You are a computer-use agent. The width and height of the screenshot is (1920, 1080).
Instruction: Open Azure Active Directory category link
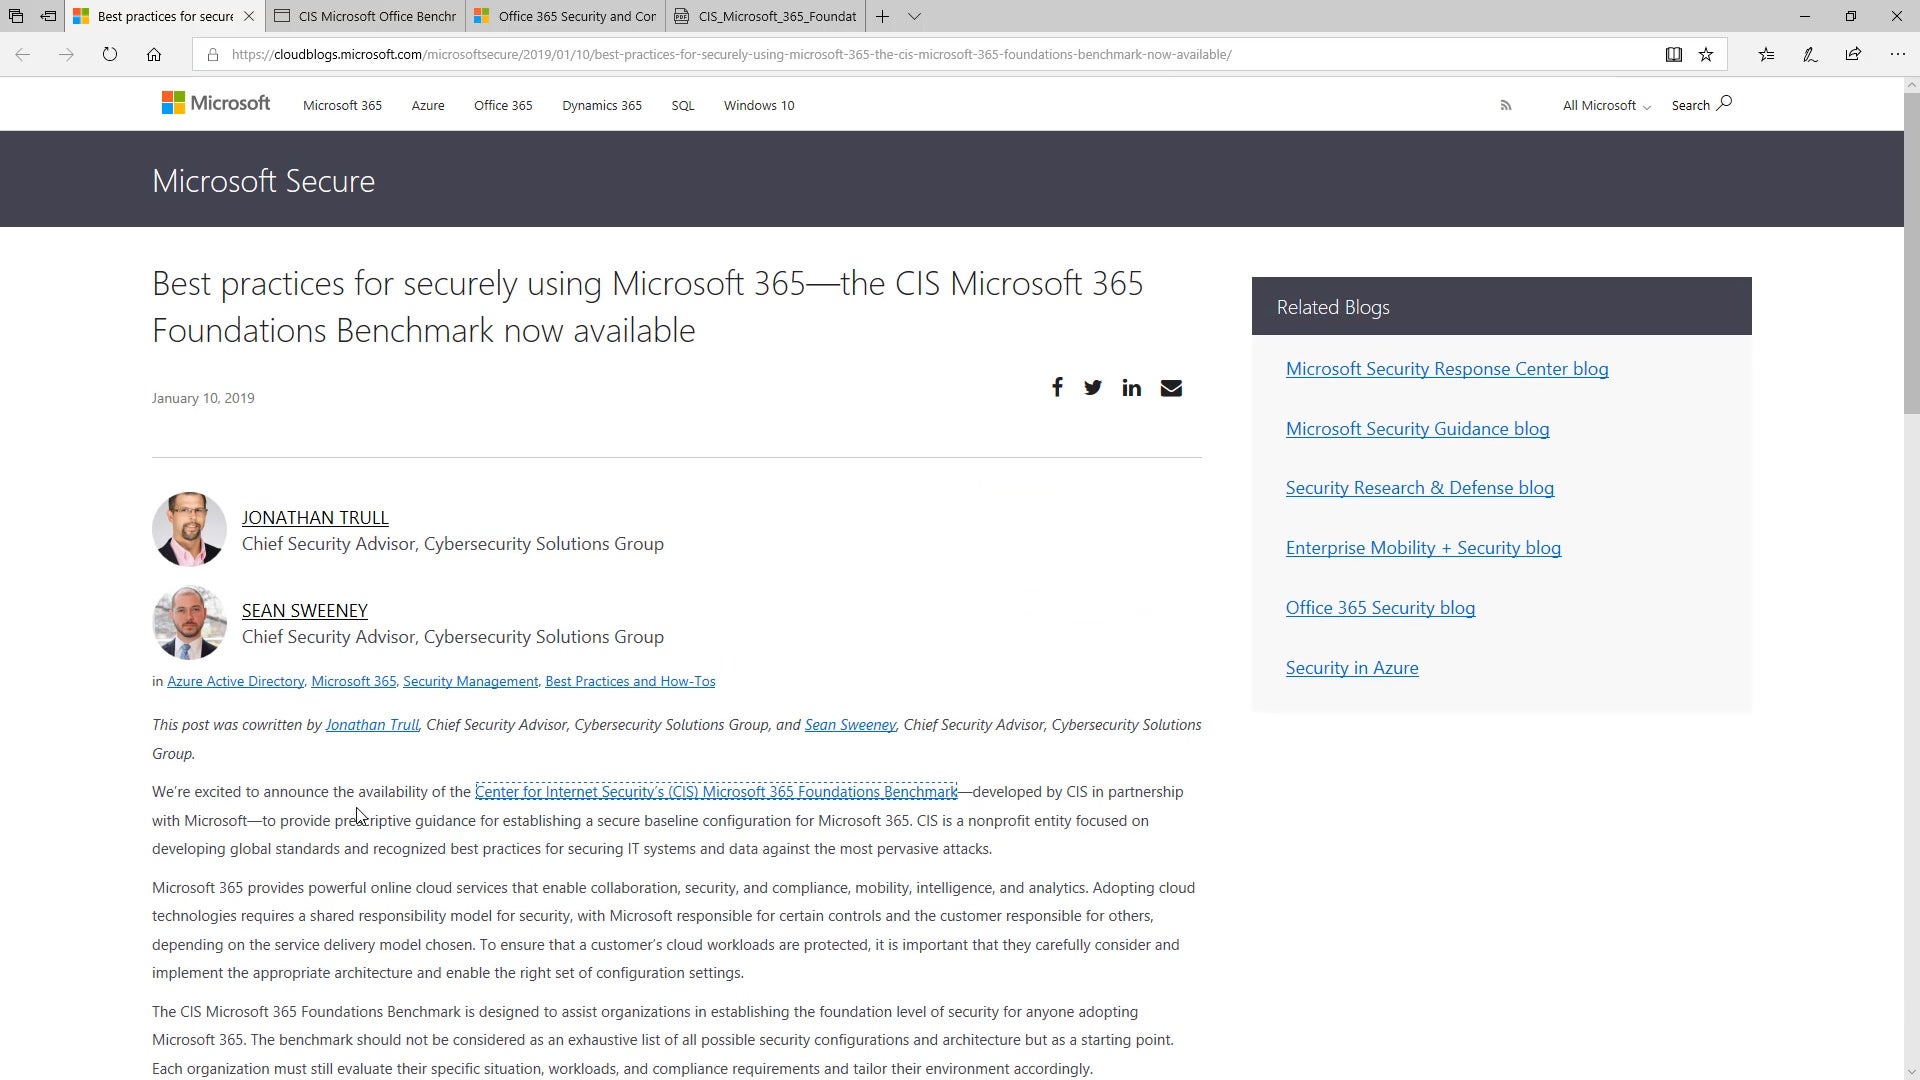pyautogui.click(x=235, y=681)
